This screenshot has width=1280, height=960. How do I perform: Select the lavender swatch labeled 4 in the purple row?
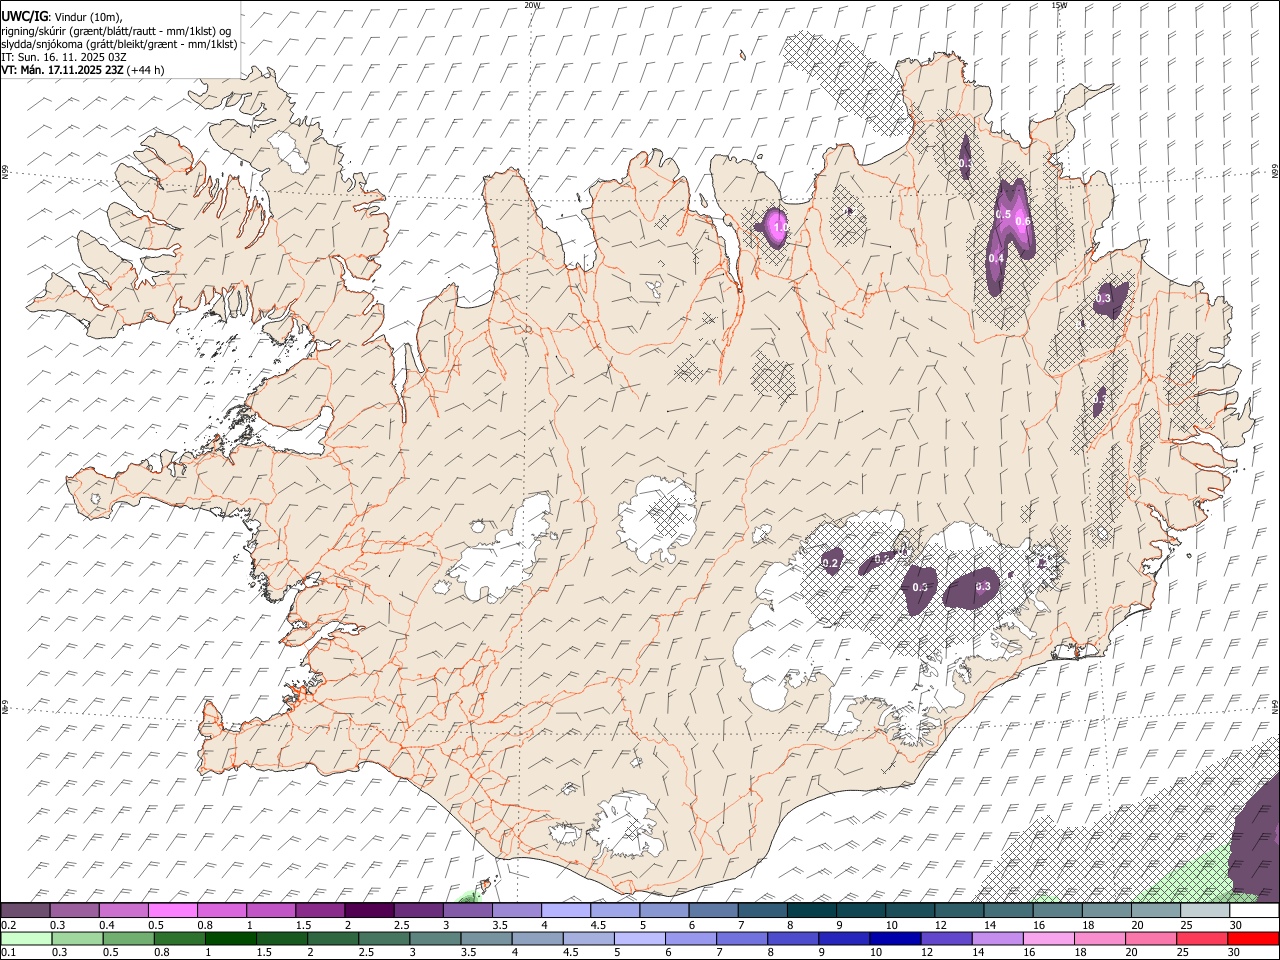[x=565, y=910]
